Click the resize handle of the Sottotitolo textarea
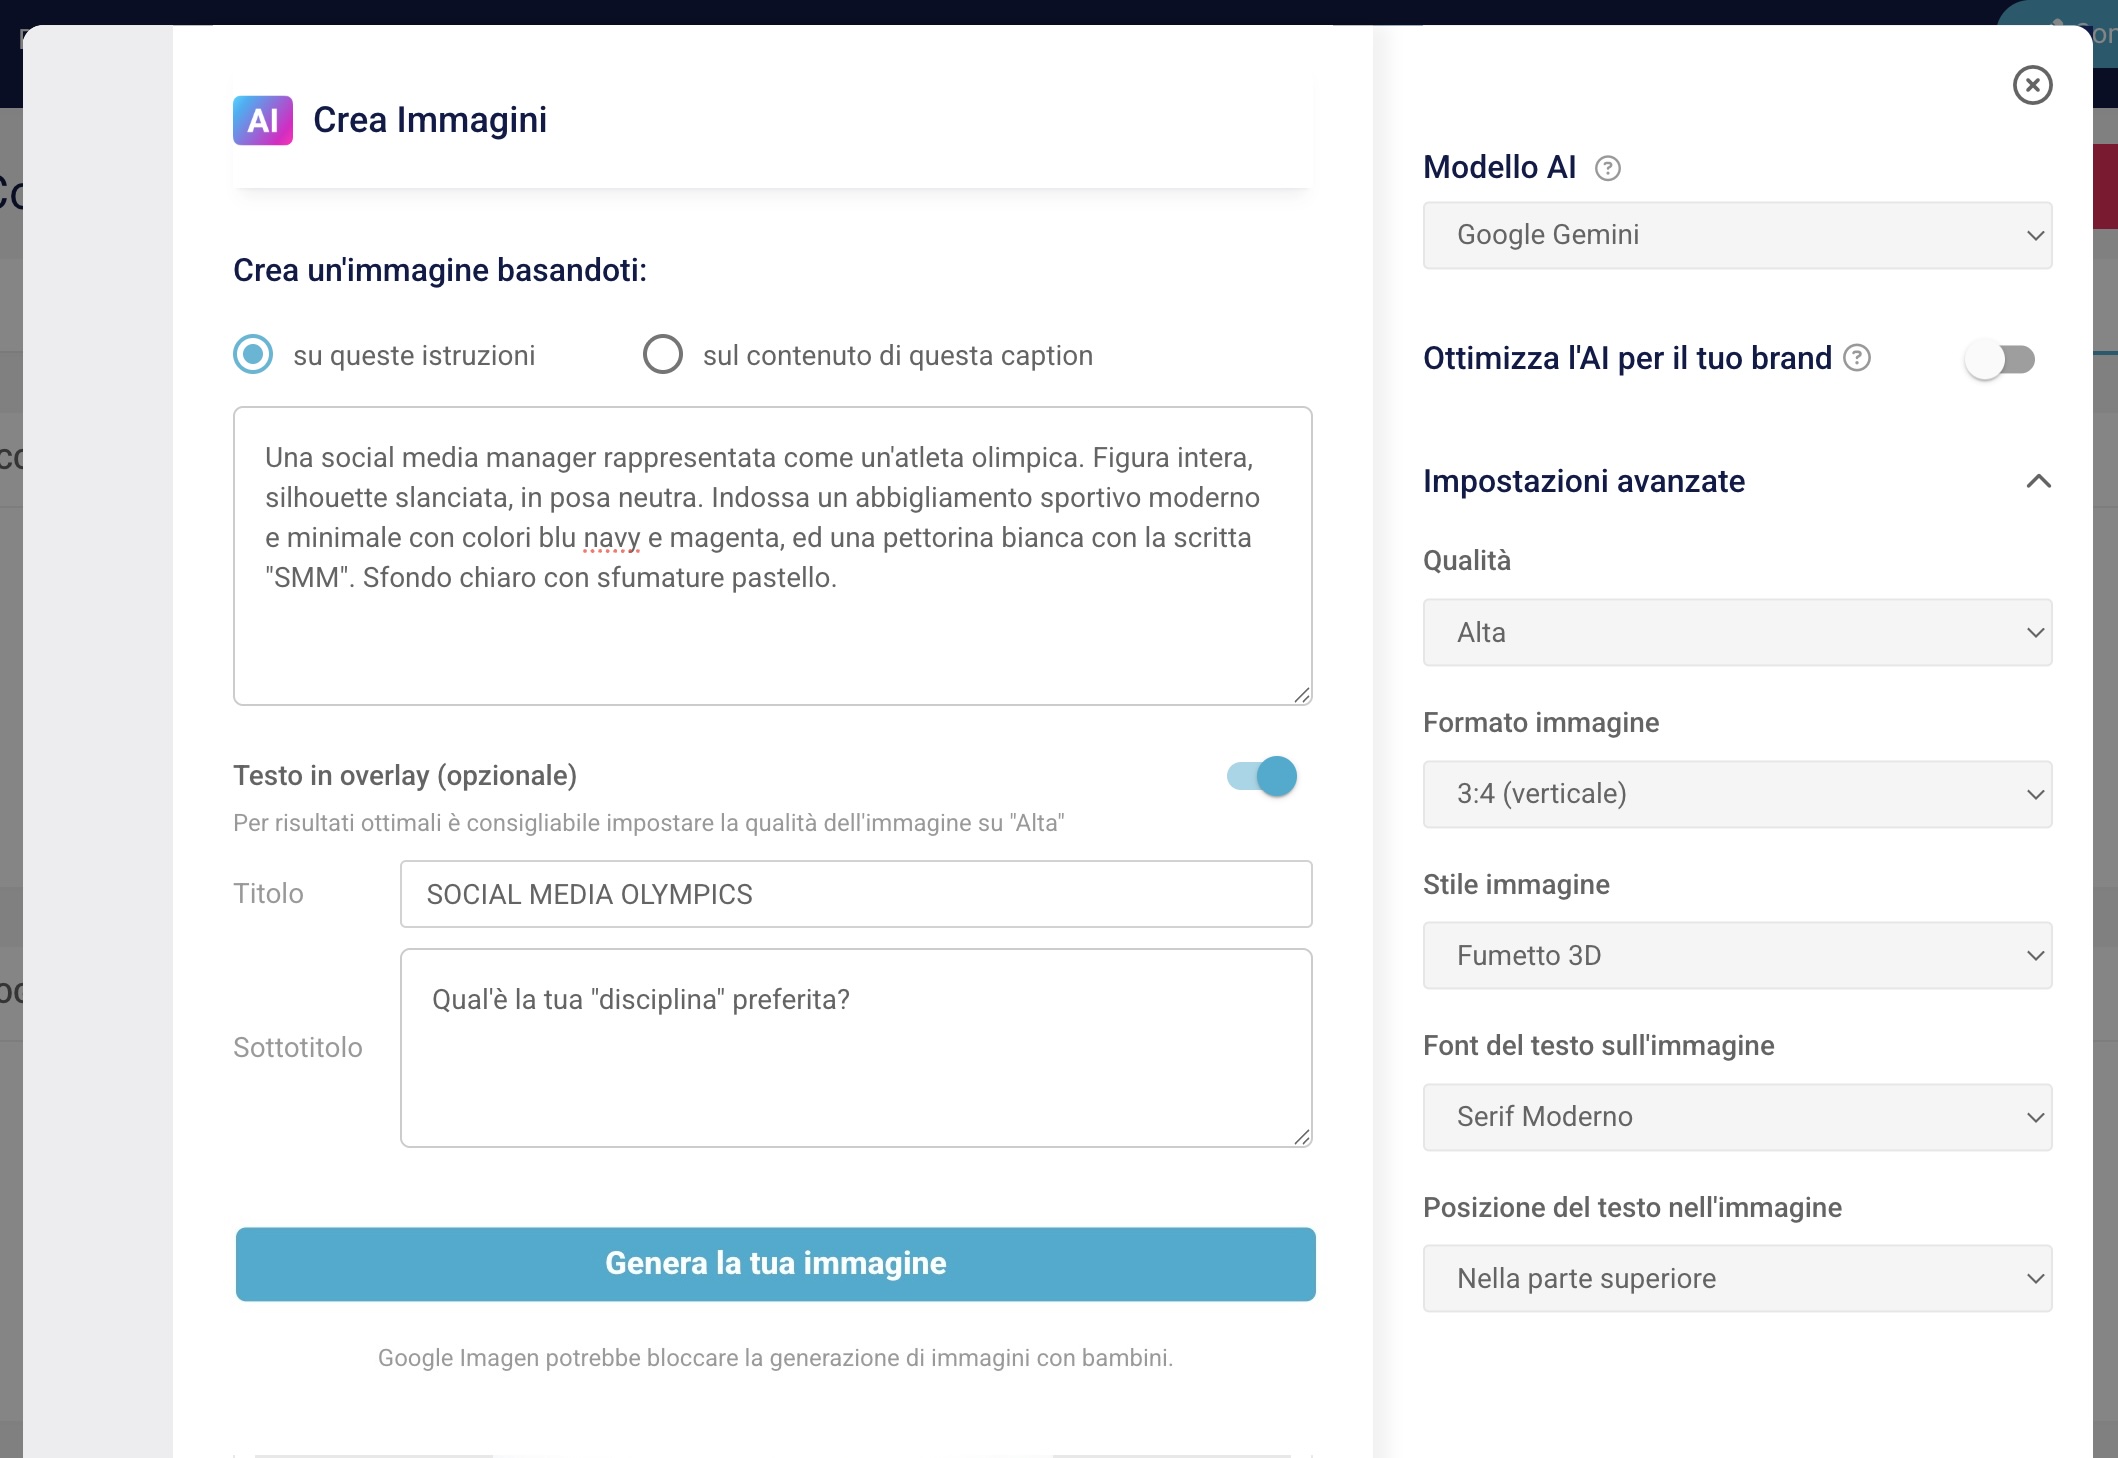This screenshot has width=2118, height=1458. [x=1301, y=1136]
